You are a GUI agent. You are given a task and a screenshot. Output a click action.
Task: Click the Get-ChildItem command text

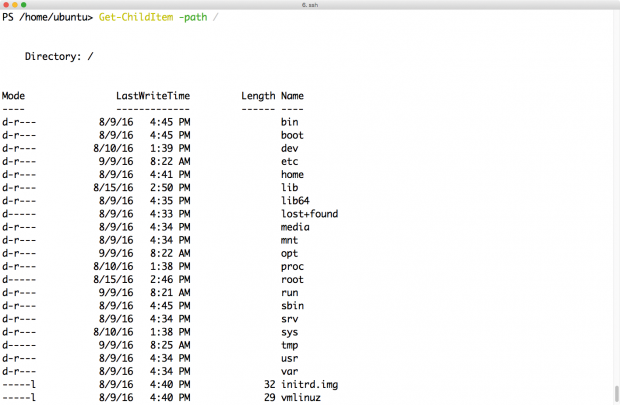pyautogui.click(x=133, y=18)
